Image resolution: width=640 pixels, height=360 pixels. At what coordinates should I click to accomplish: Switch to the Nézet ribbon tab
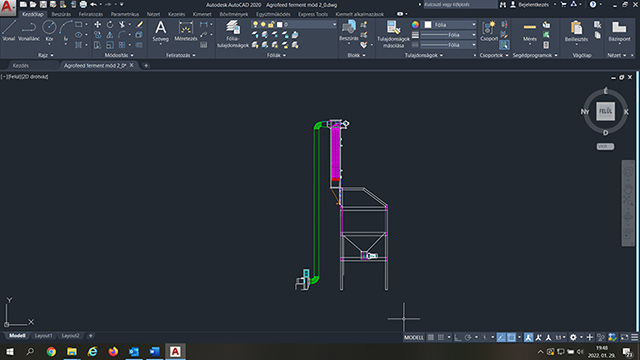[153, 14]
